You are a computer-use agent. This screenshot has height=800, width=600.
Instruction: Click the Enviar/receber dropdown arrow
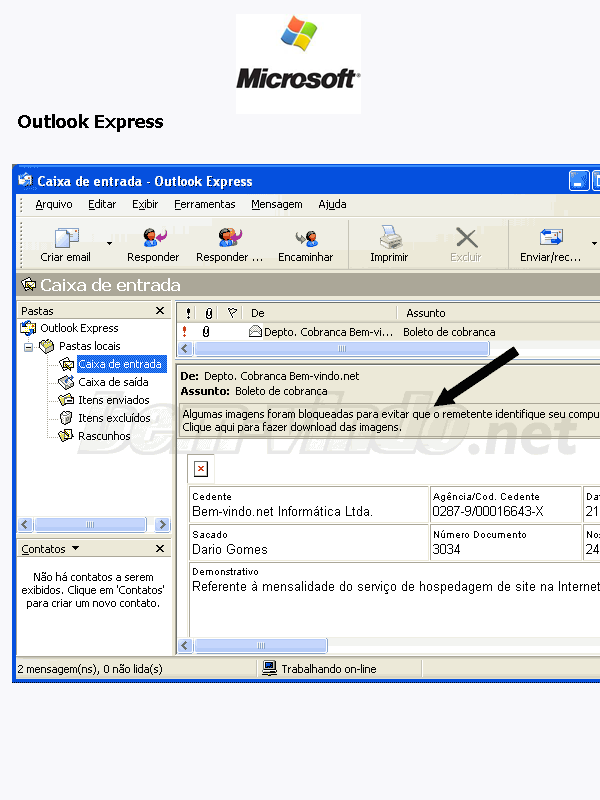pyautogui.click(x=594, y=243)
